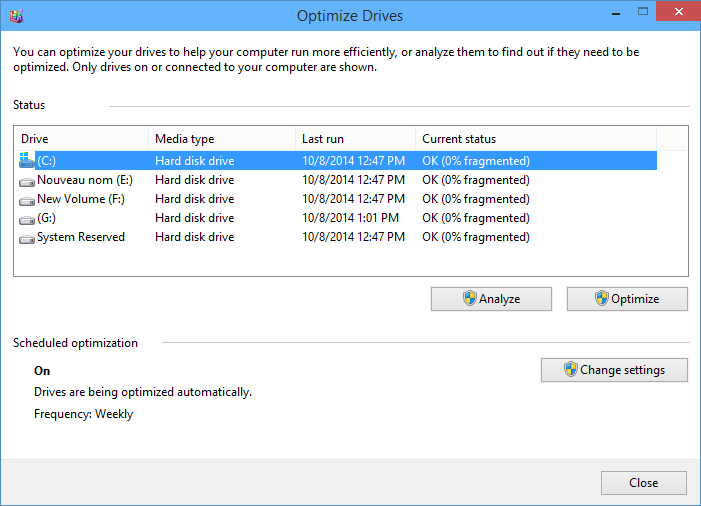Sort list by Current status column header
Viewport: 701px width, 506px height.
pyautogui.click(x=535, y=139)
